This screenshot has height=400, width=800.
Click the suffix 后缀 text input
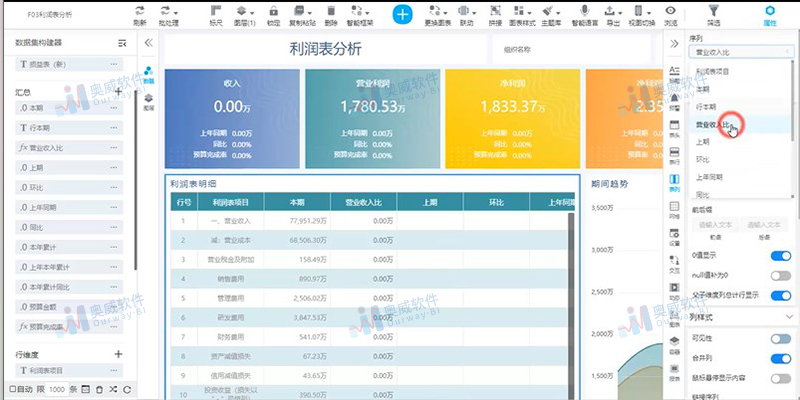click(x=764, y=224)
